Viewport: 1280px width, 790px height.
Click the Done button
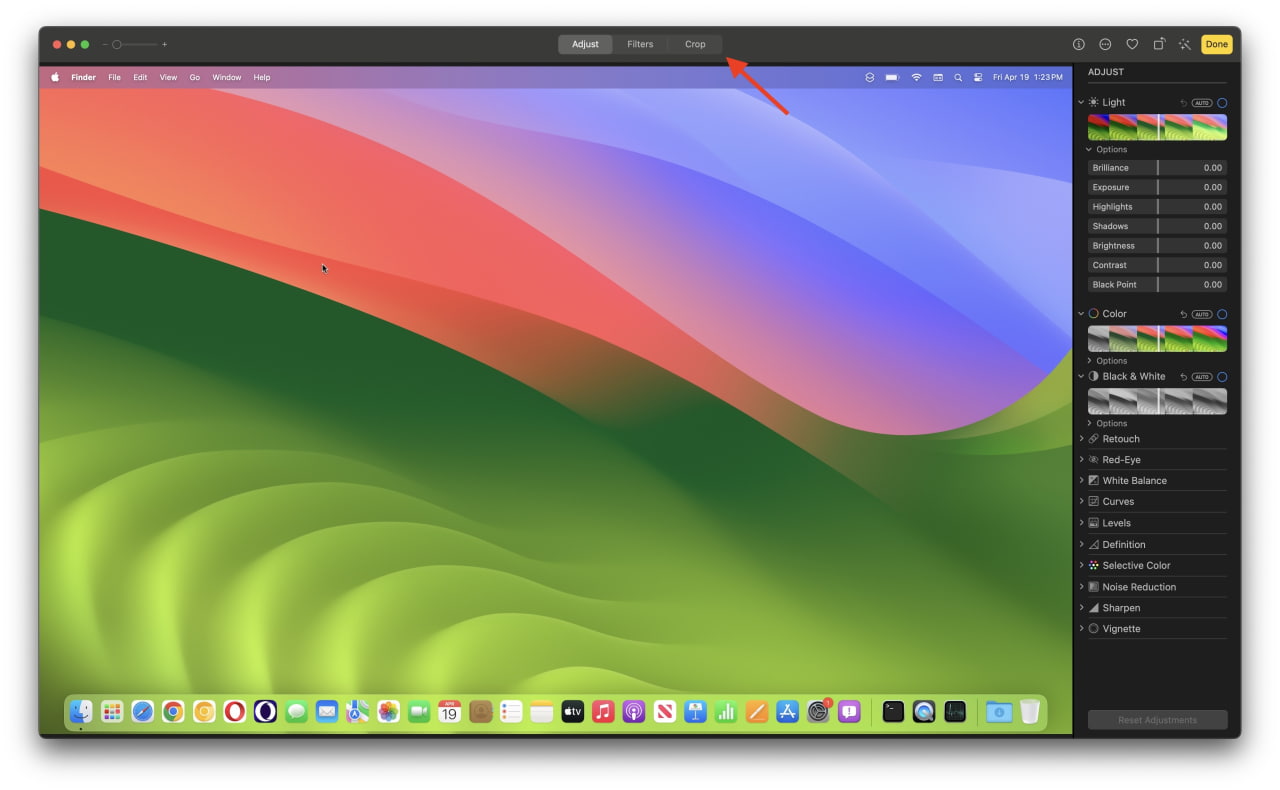pyautogui.click(x=1216, y=44)
